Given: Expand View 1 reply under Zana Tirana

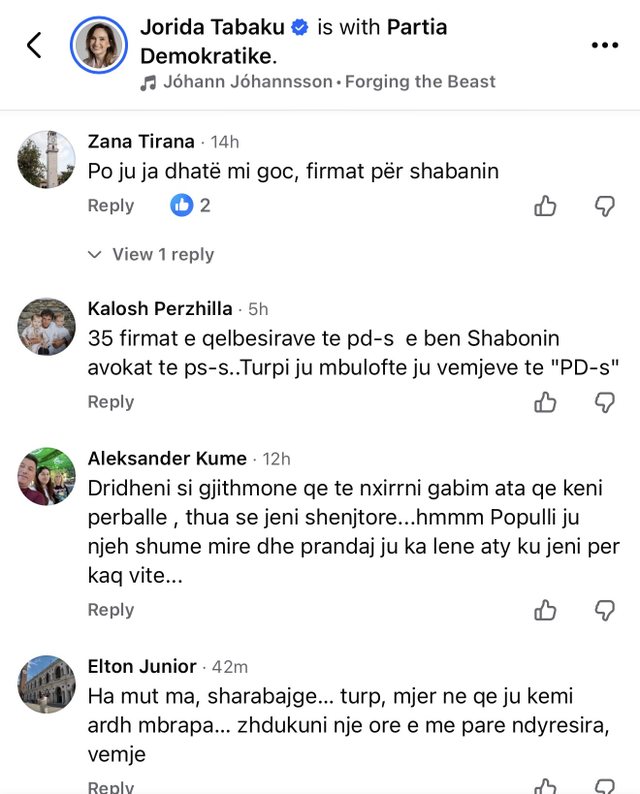Looking at the screenshot, I should point(152,254).
